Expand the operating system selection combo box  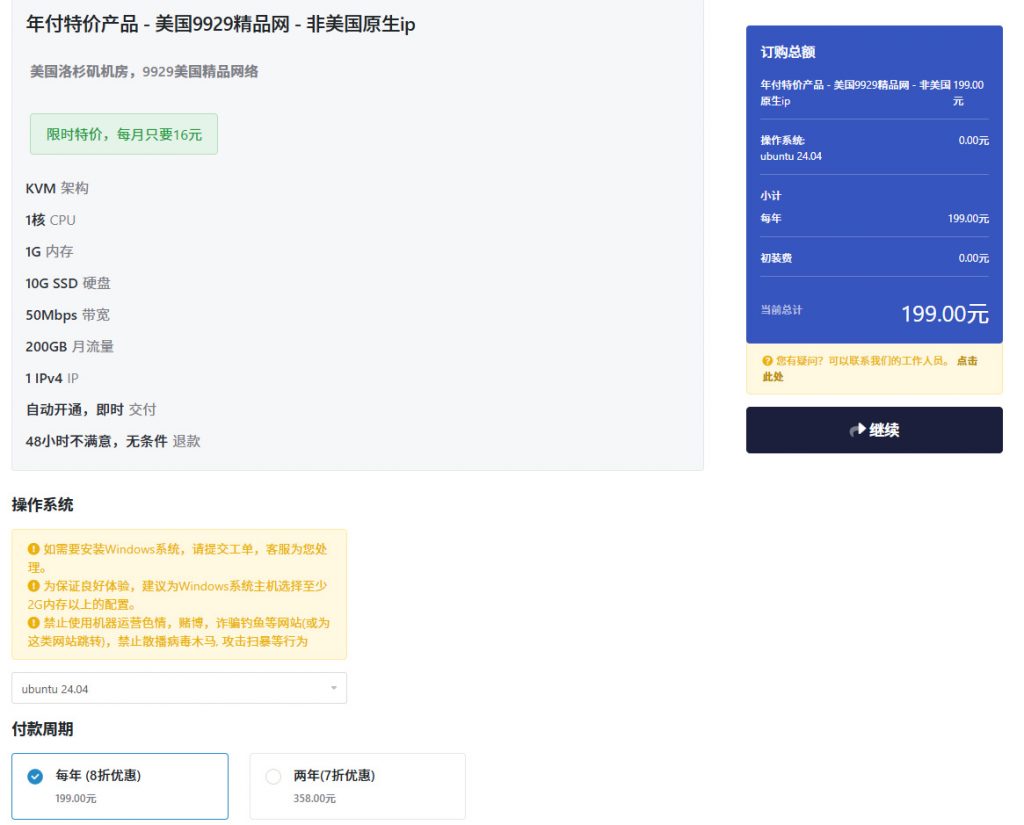point(178,688)
